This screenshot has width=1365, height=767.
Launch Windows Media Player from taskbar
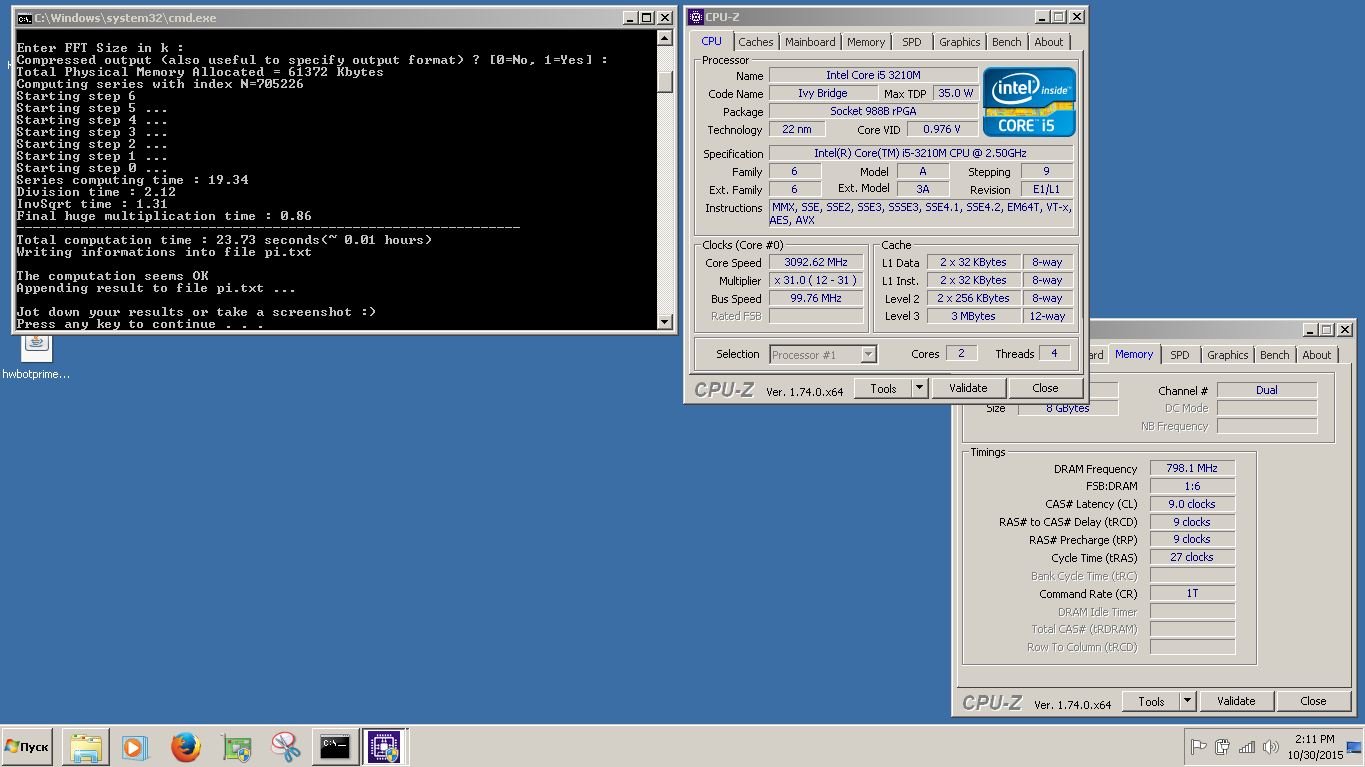pos(135,747)
